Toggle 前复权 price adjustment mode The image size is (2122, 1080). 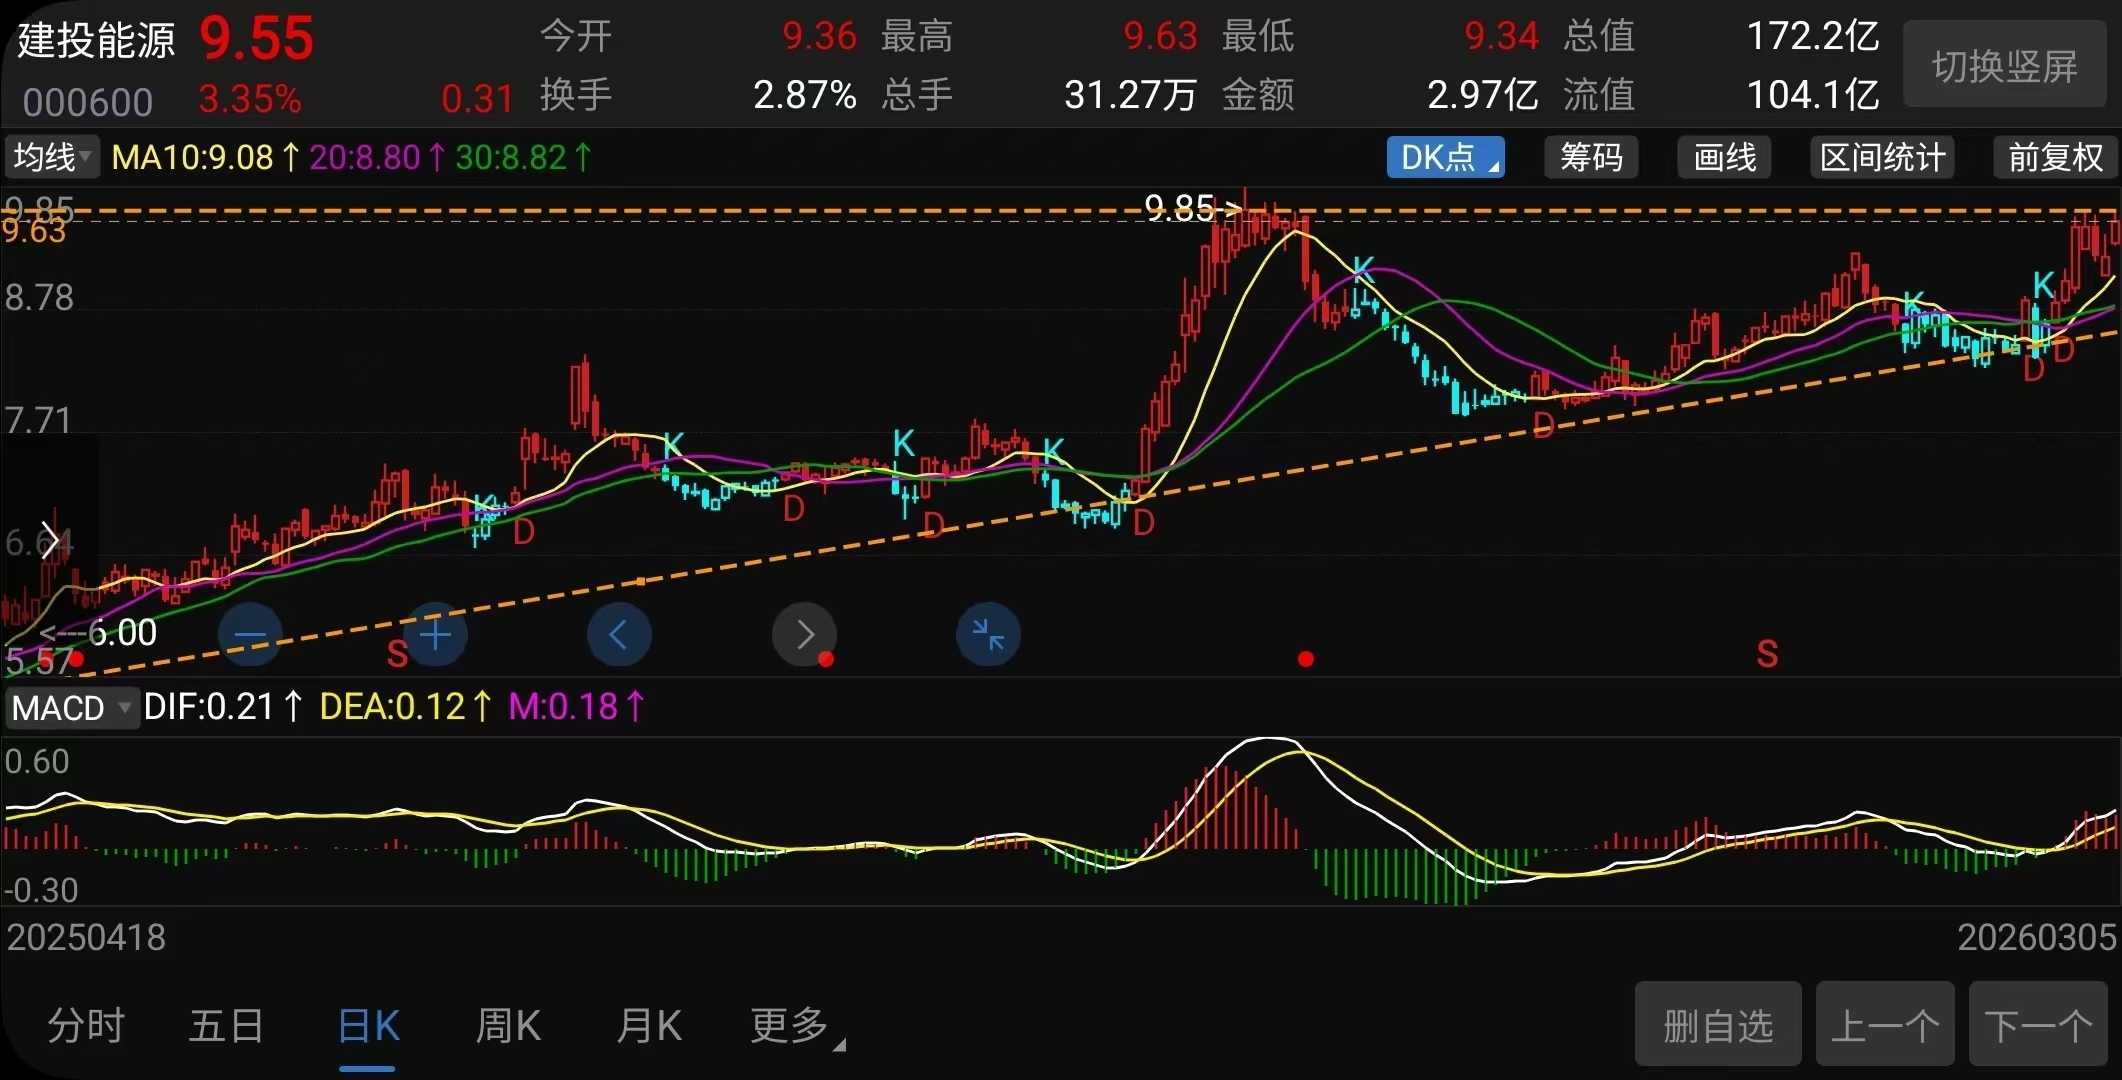[x=2055, y=158]
